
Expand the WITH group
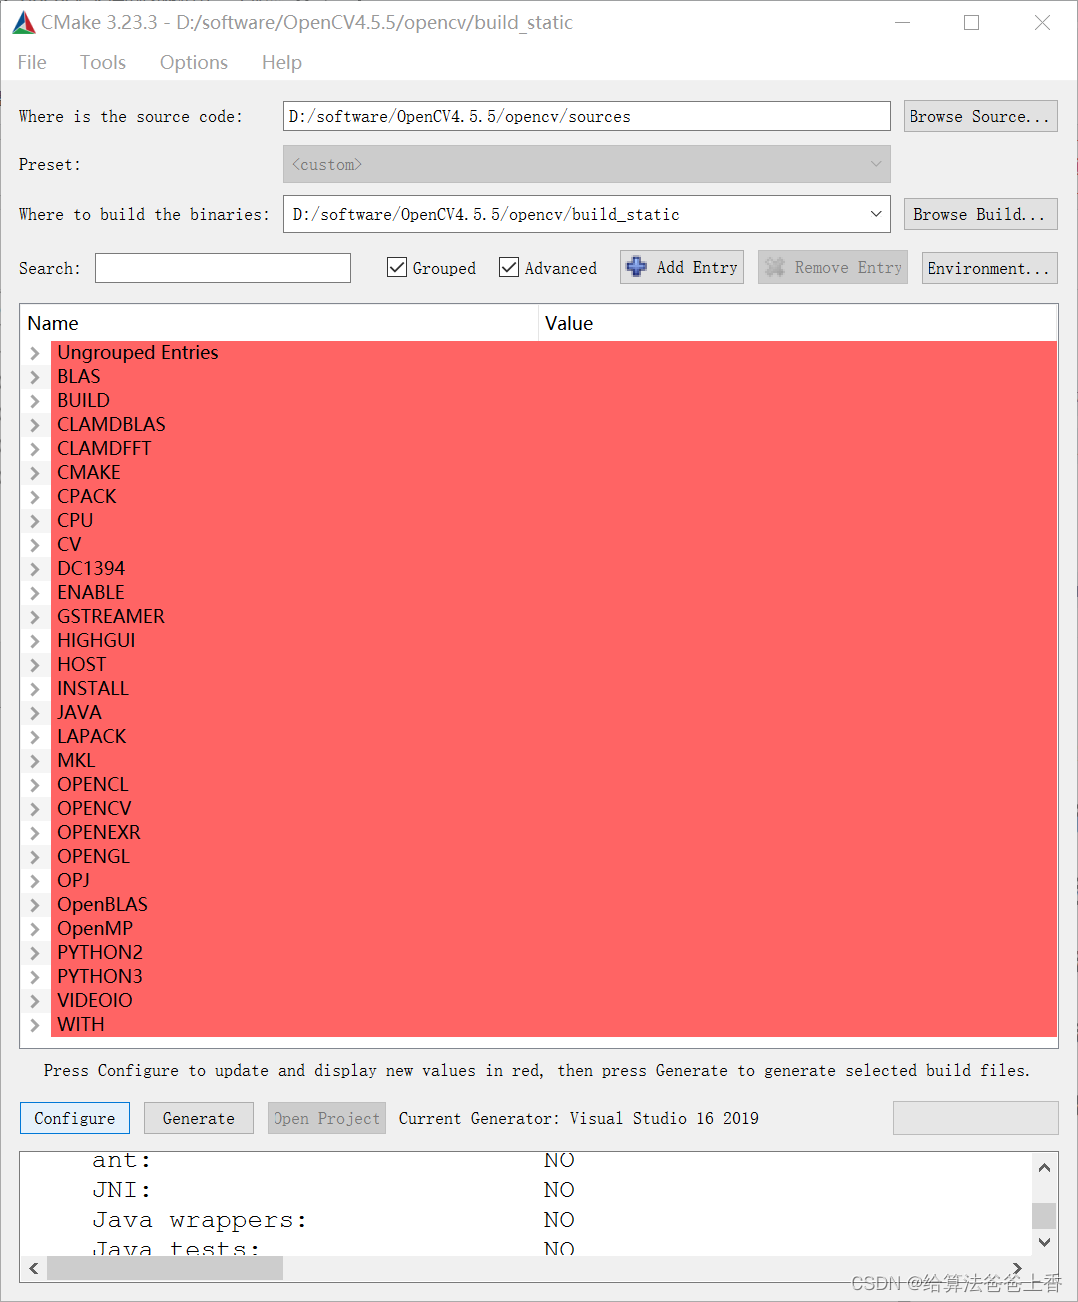[x=35, y=1025]
